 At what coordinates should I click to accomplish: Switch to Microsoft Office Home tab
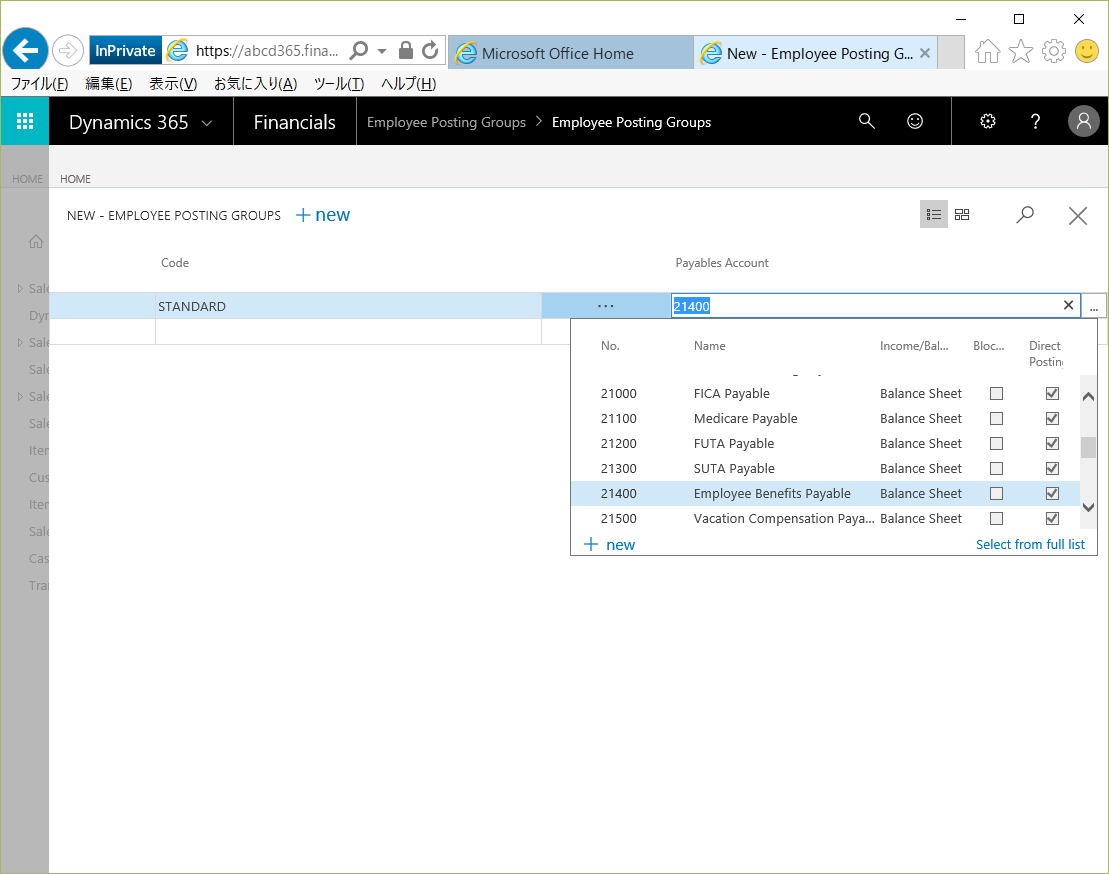pyautogui.click(x=571, y=53)
